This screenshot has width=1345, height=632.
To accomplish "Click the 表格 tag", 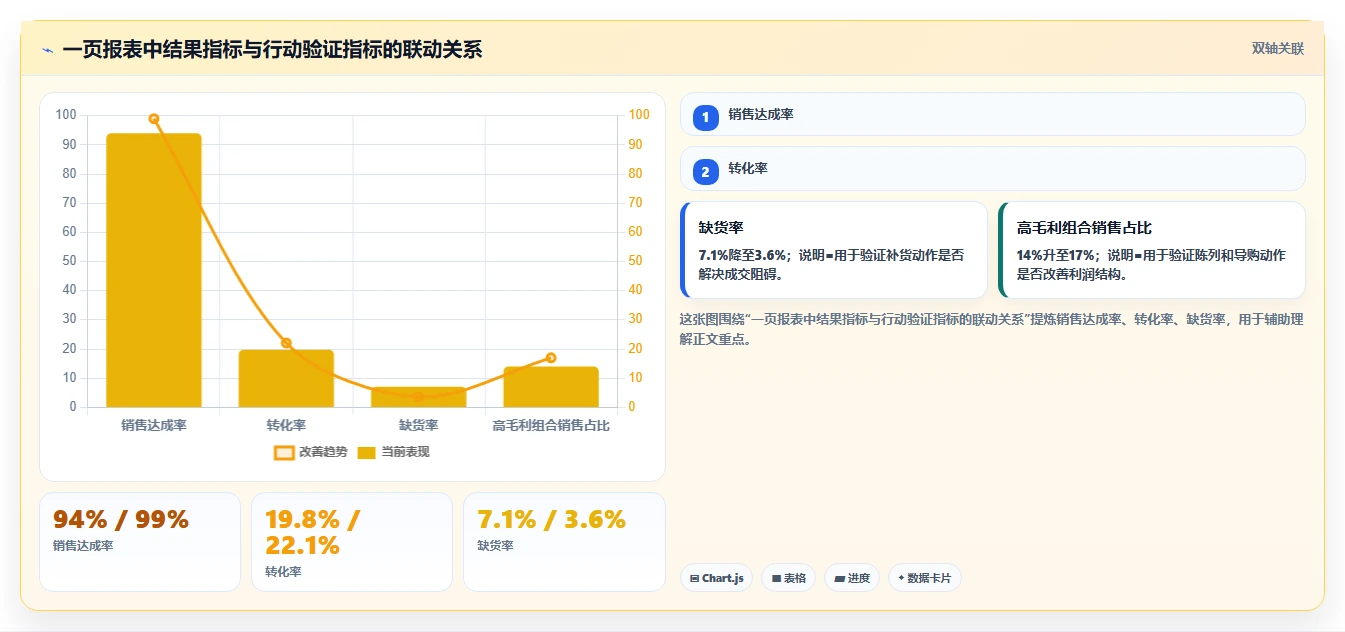I will (788, 578).
